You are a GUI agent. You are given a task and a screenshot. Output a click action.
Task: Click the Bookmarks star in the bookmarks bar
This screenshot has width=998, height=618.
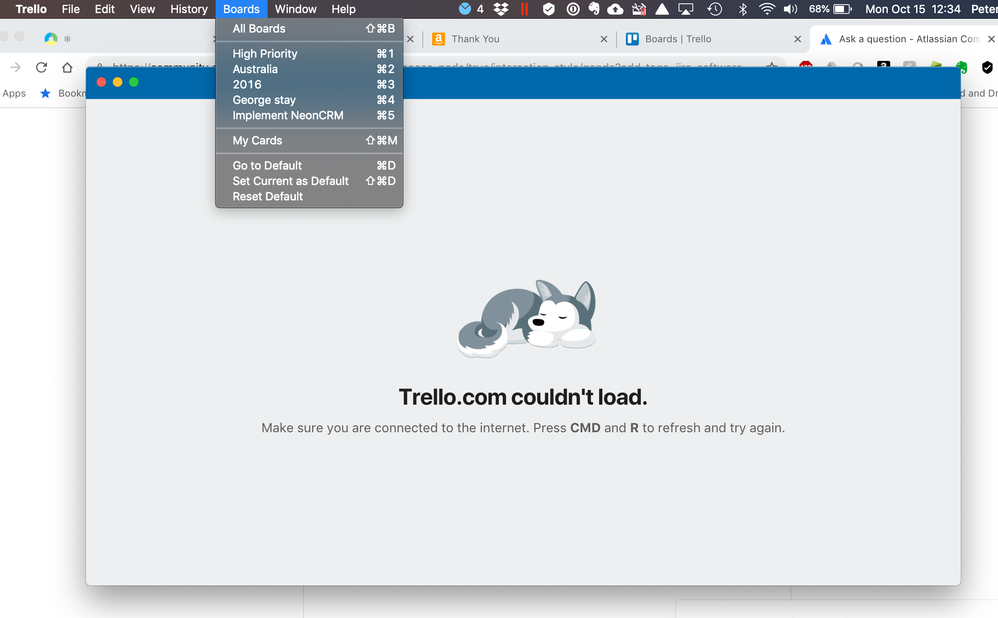tap(44, 93)
